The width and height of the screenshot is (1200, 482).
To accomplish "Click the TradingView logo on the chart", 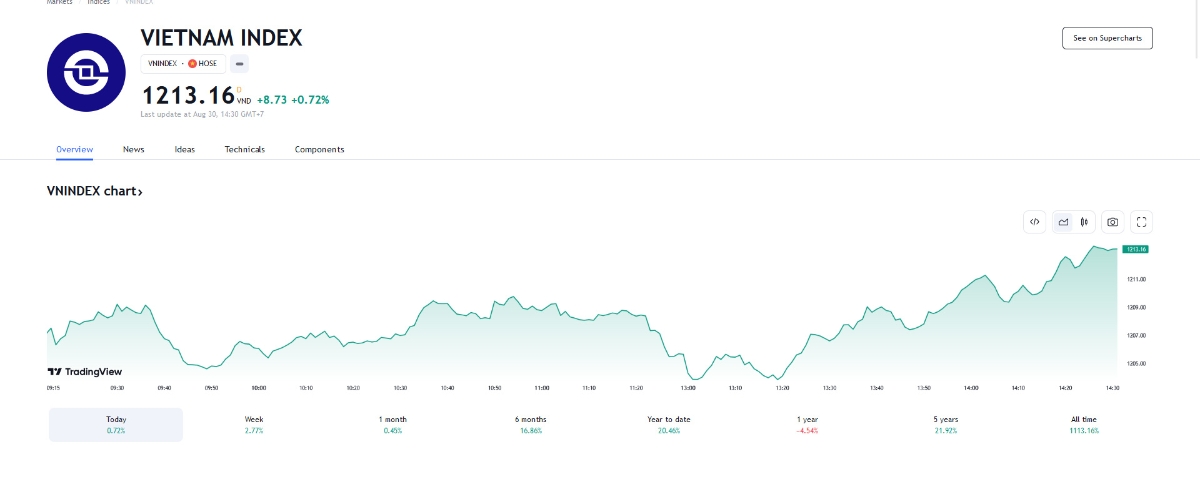I will (x=77, y=371).
